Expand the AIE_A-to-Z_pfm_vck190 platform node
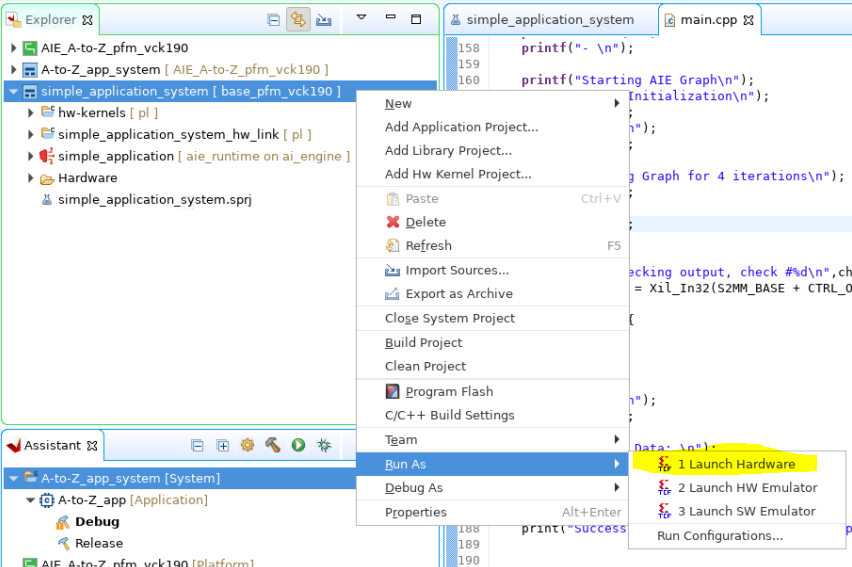The width and height of the screenshot is (852, 567). coord(14,48)
